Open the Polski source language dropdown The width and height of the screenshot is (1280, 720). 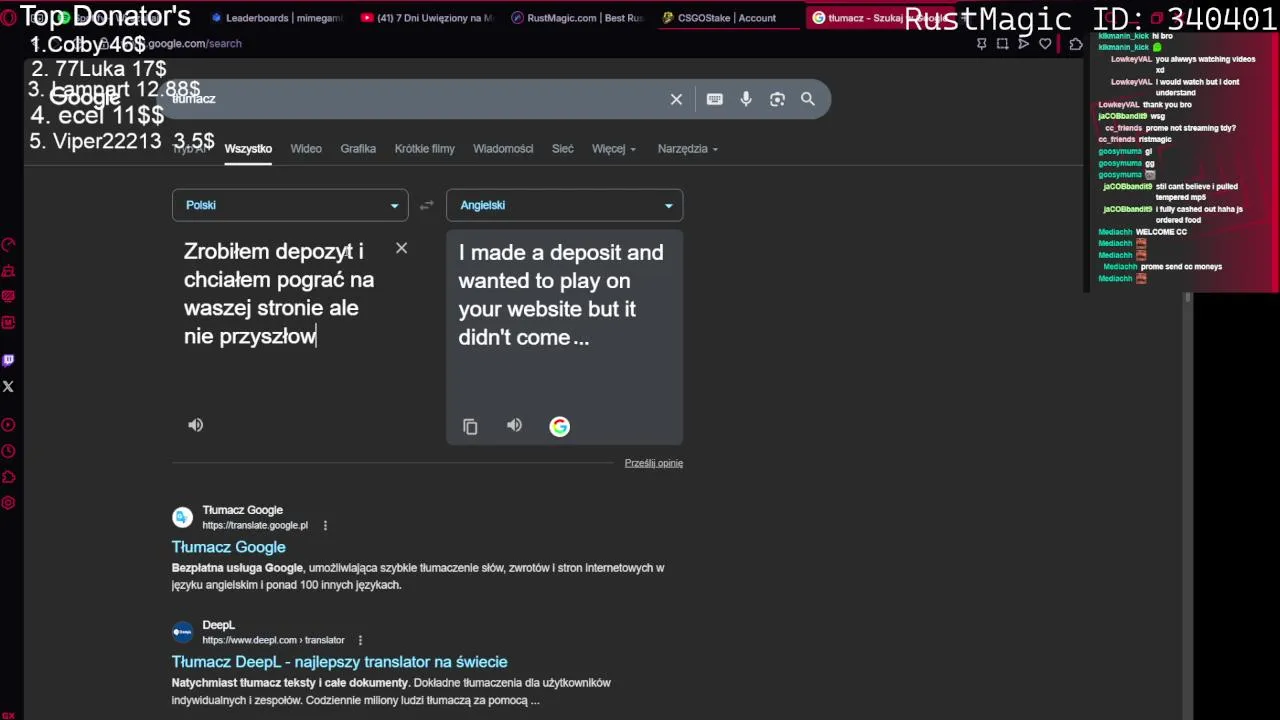pyautogui.click(x=290, y=205)
